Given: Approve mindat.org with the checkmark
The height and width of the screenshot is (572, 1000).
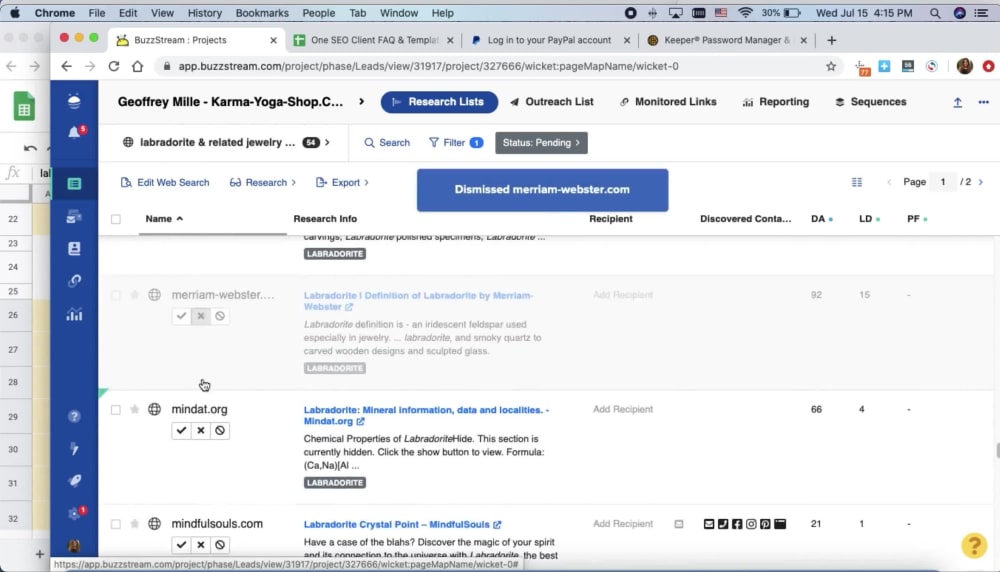Looking at the screenshot, I should coord(181,430).
